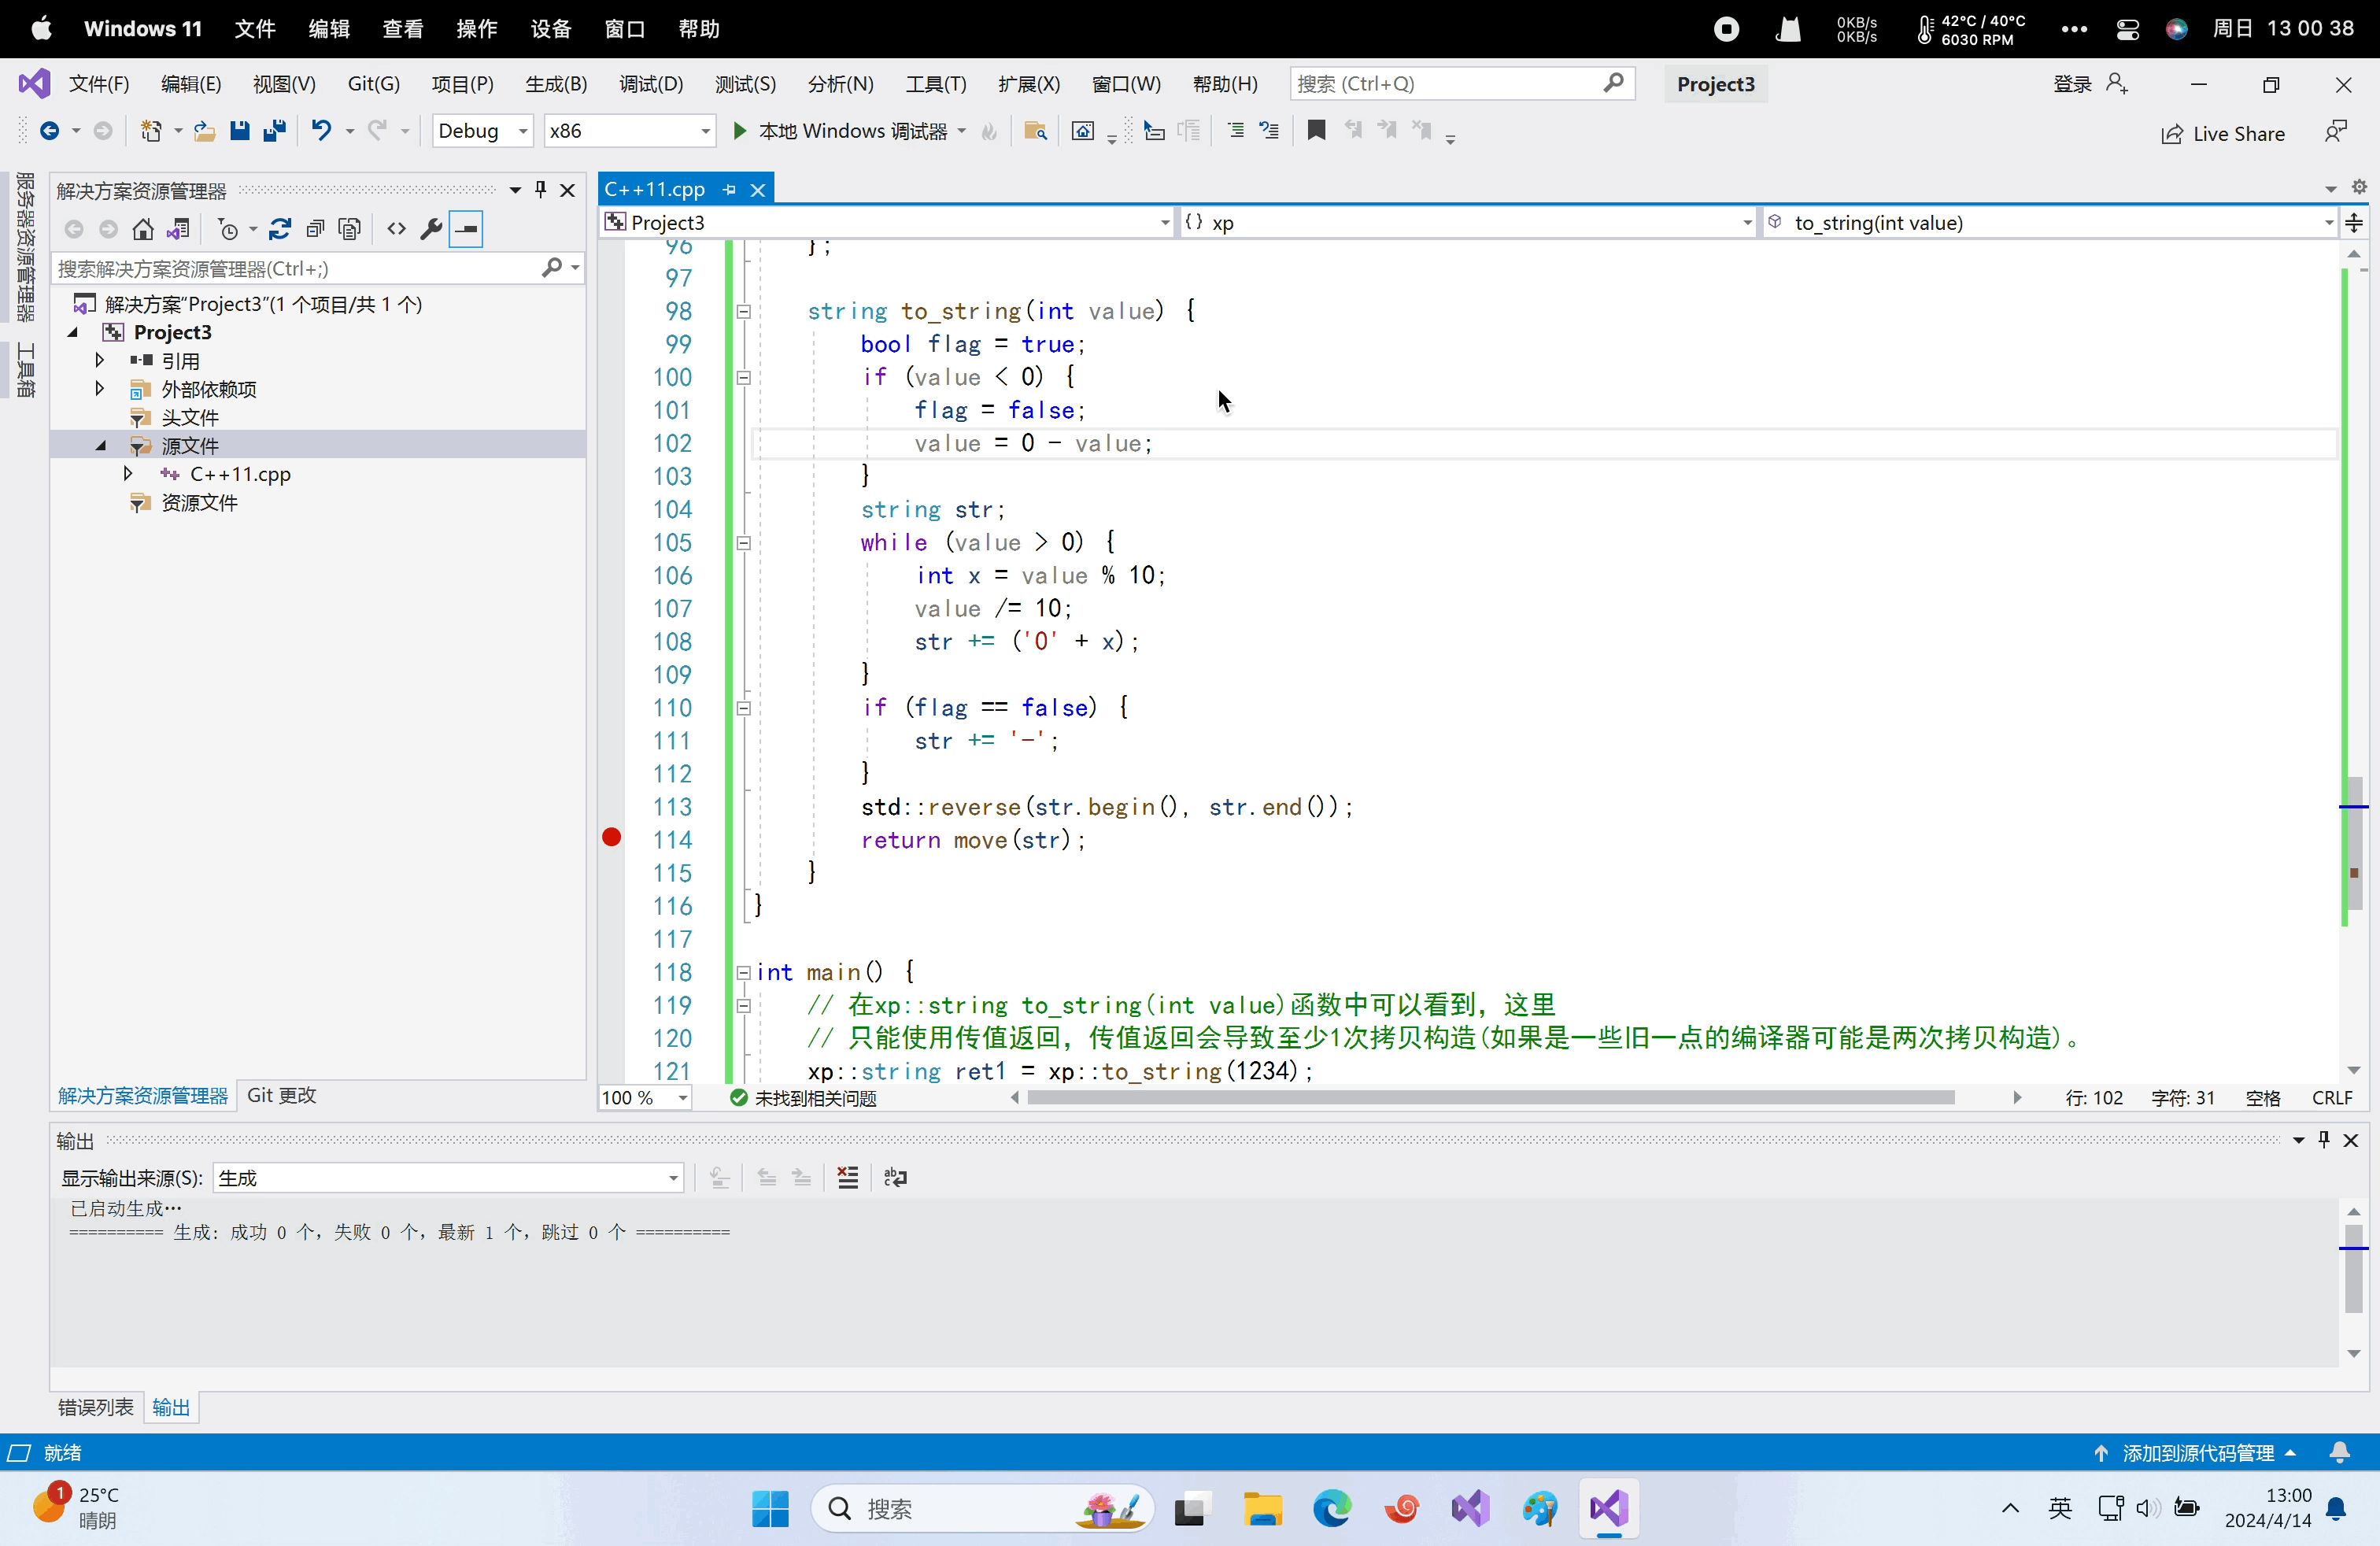Switch to the 错误列表 tab
This screenshot has height=1546, width=2380.
[x=95, y=1407]
